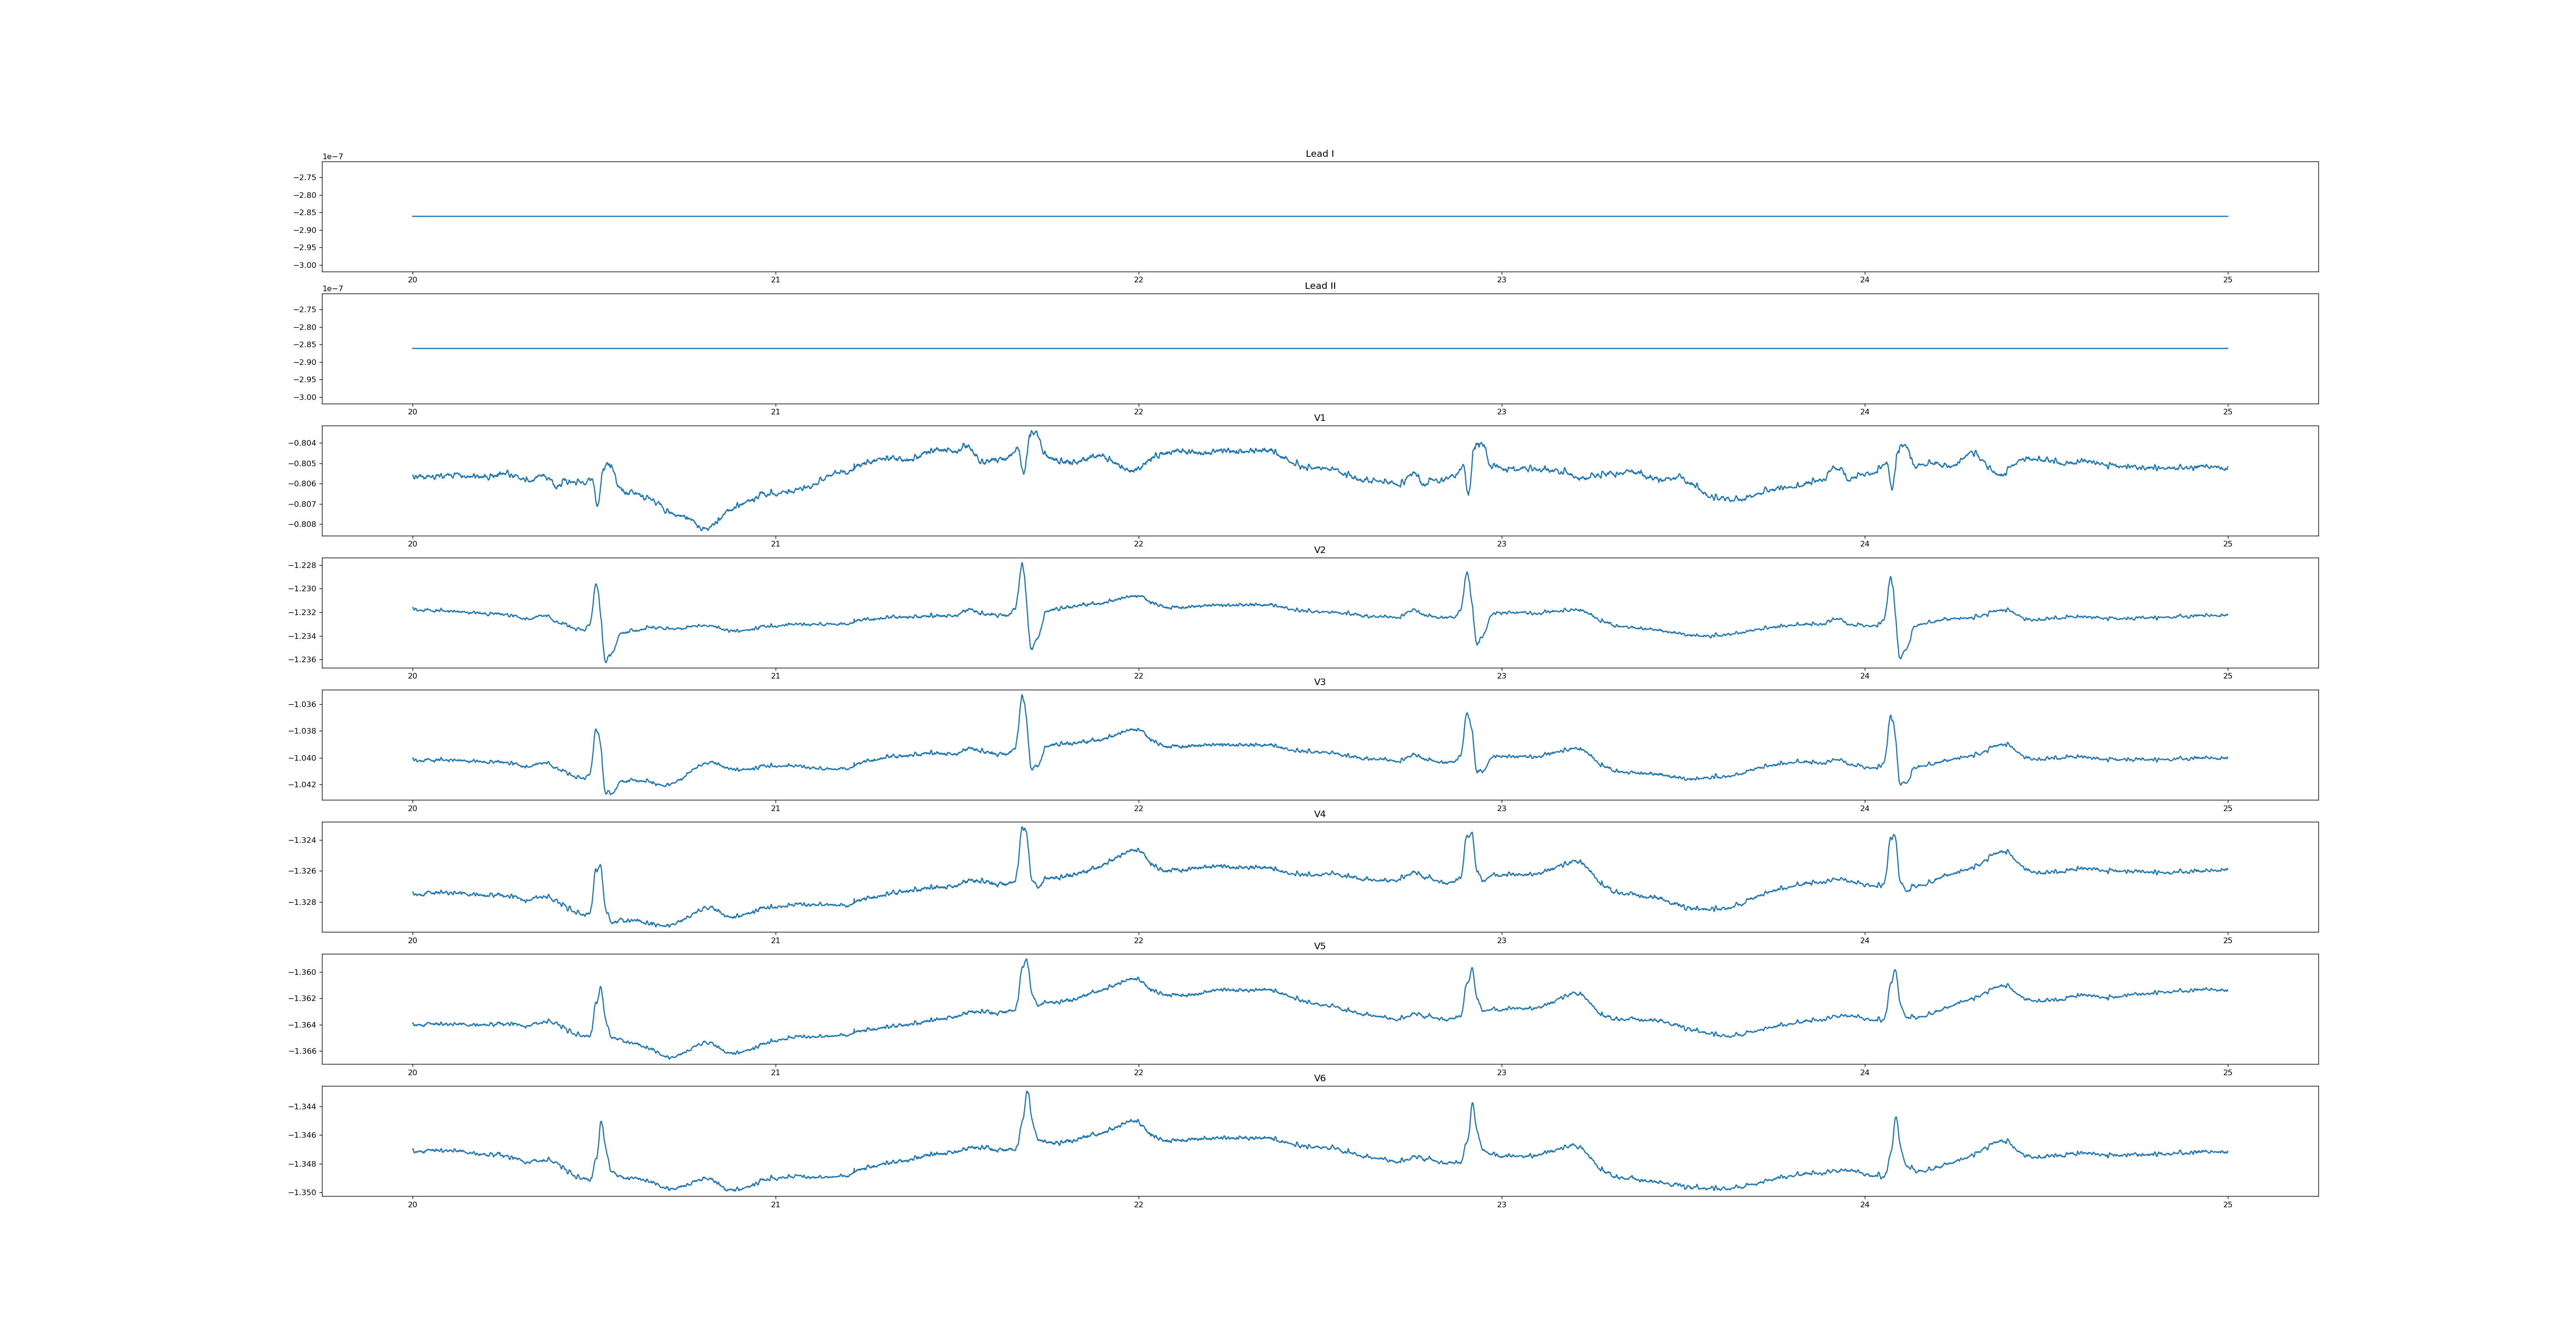Click the −0.808 y-tick on V1 axis
2576x1344 pixels.
pos(303,524)
